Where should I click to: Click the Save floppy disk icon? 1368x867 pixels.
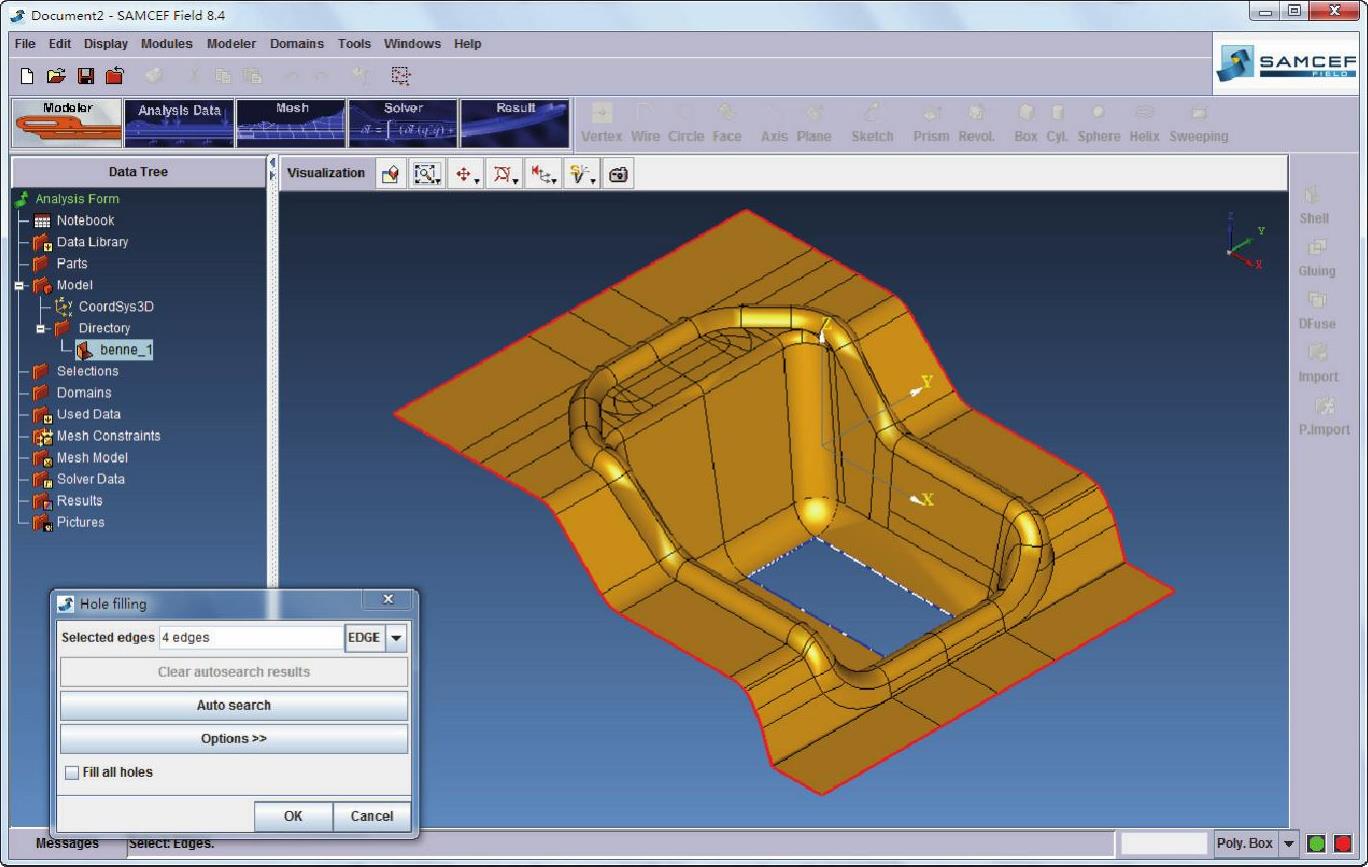click(86, 76)
